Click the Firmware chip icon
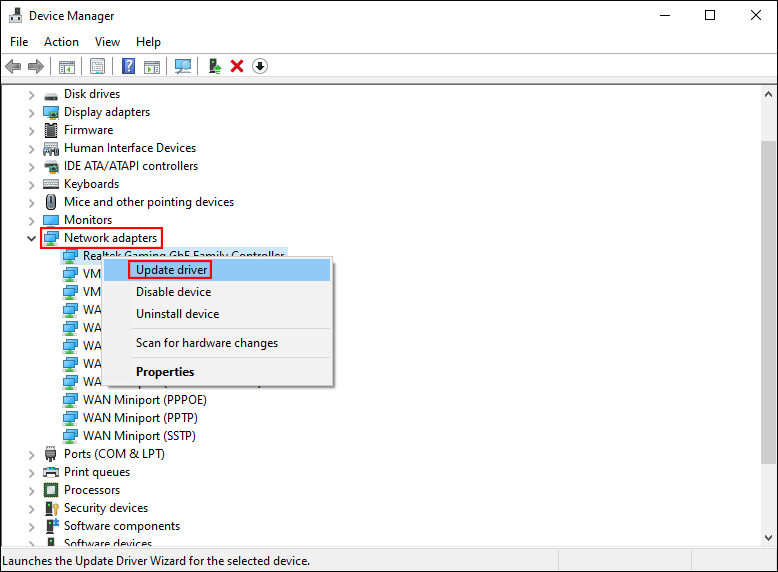This screenshot has width=778, height=572. coord(51,130)
